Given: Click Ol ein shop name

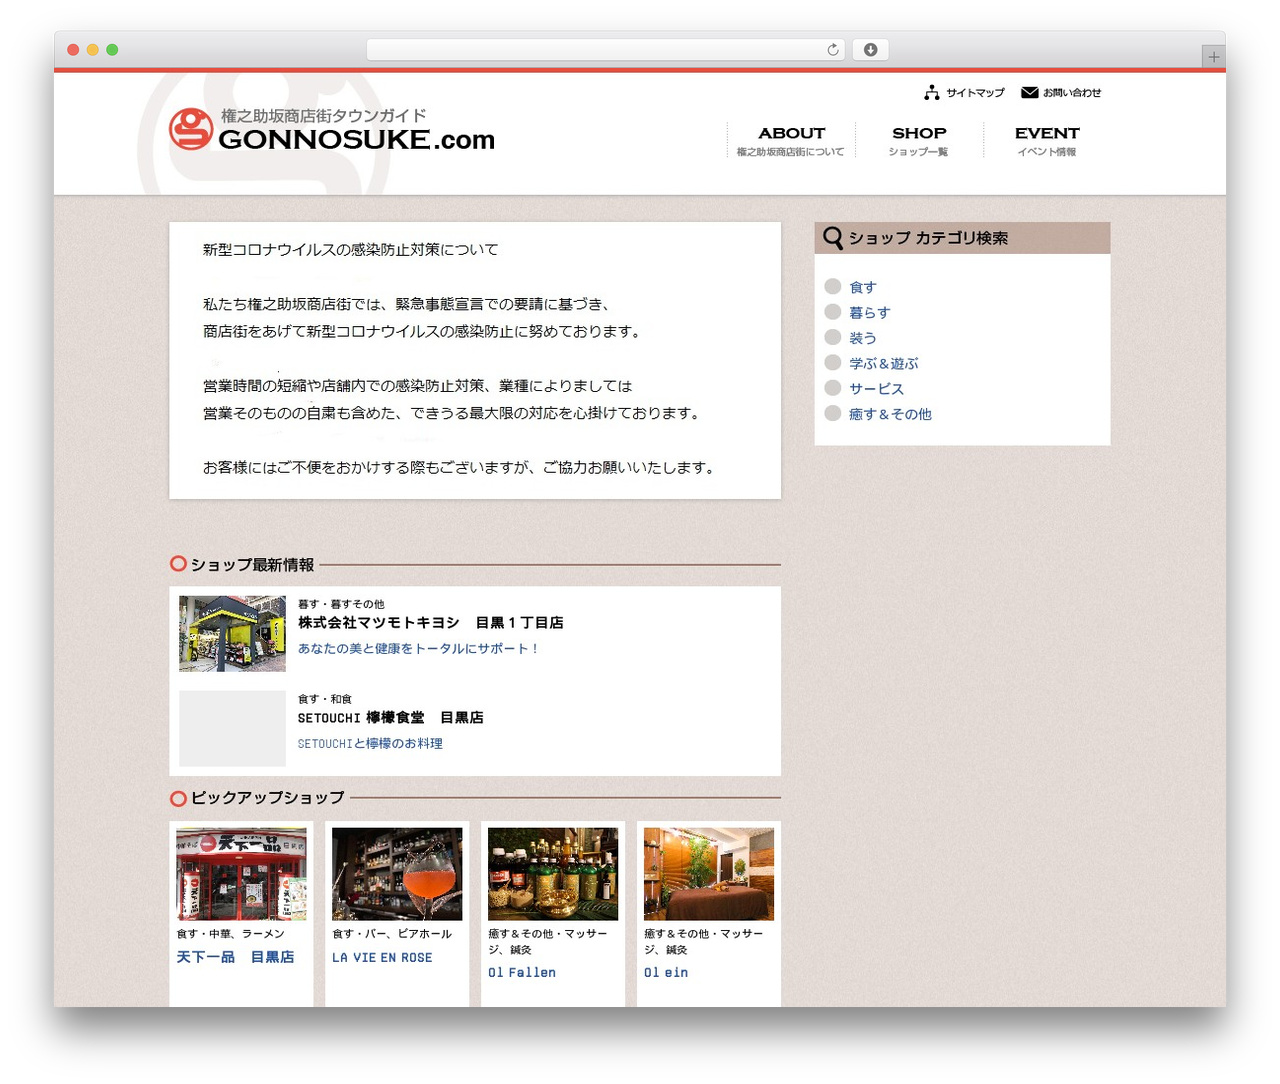Looking at the screenshot, I should [666, 972].
